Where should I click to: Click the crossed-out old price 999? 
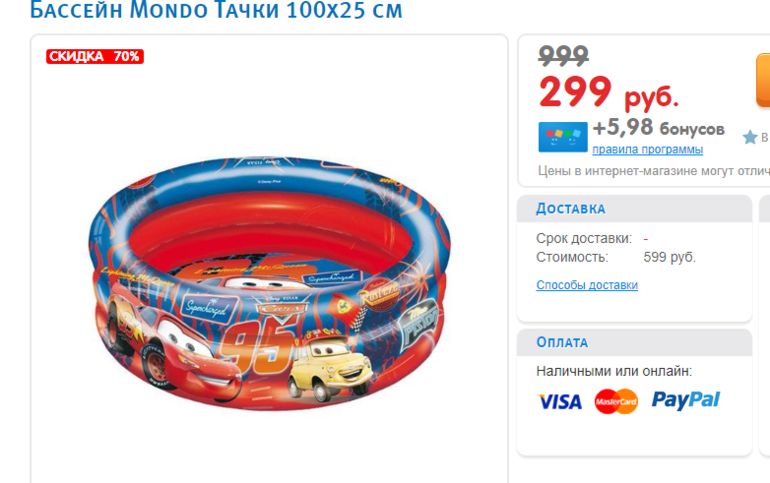click(x=563, y=55)
